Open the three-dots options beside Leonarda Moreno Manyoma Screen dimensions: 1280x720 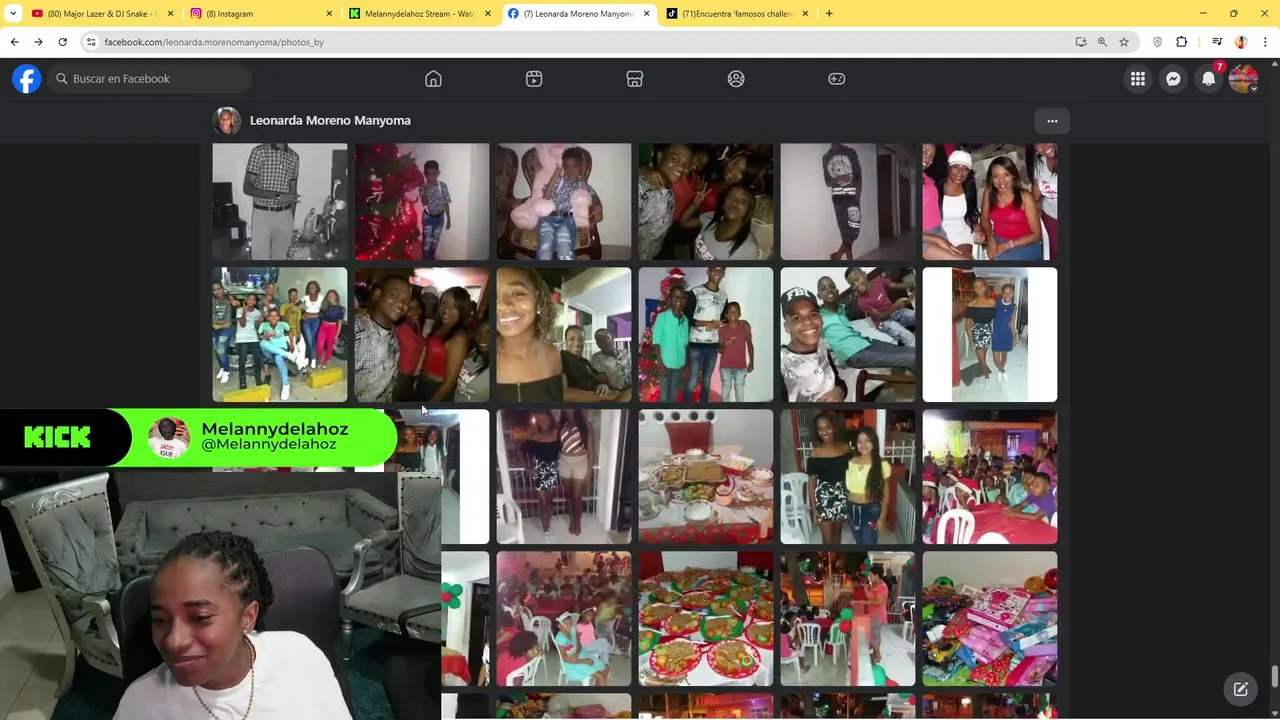tap(1052, 121)
